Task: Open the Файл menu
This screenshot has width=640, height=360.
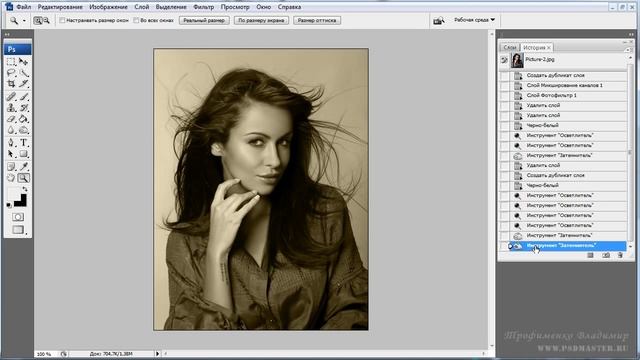Action: pyautogui.click(x=24, y=7)
